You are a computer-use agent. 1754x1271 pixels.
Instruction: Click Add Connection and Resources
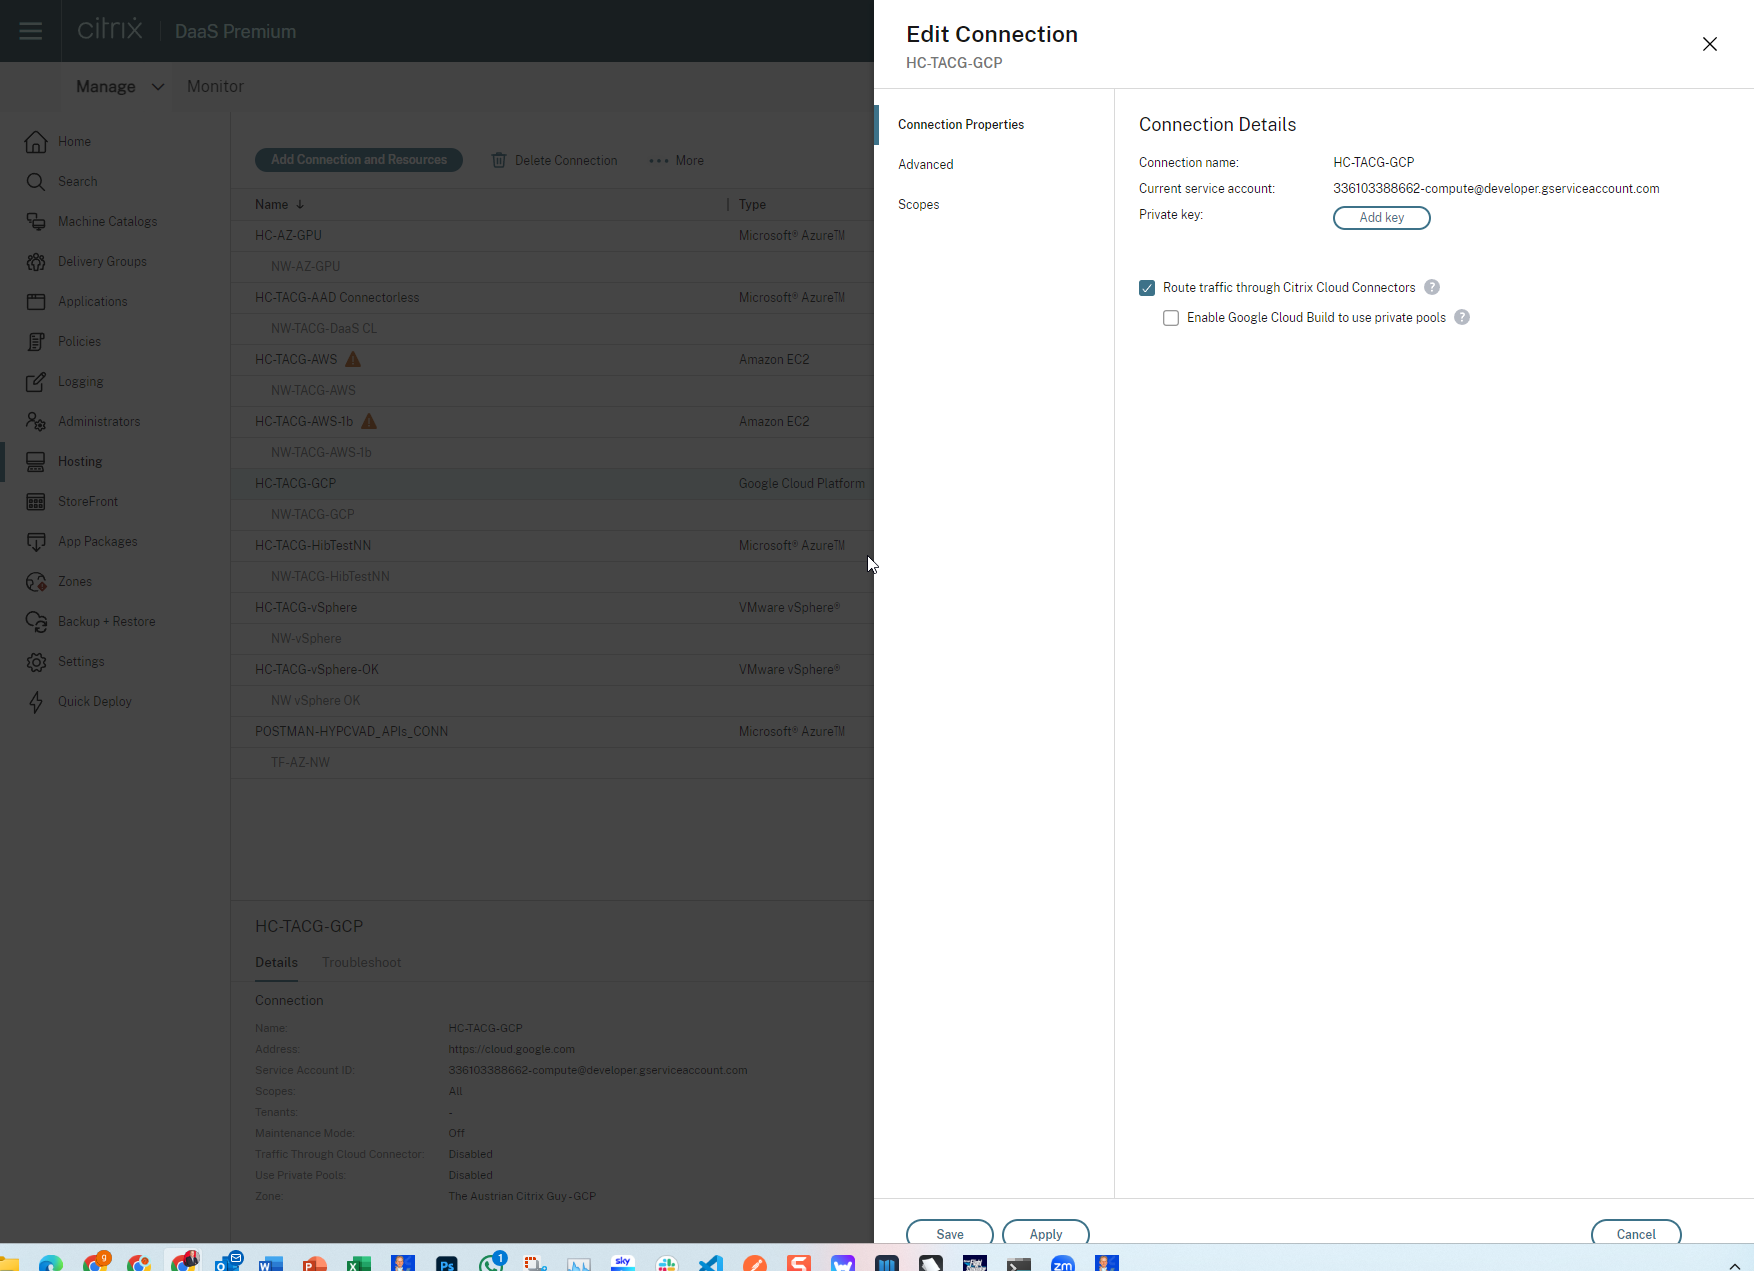click(359, 160)
